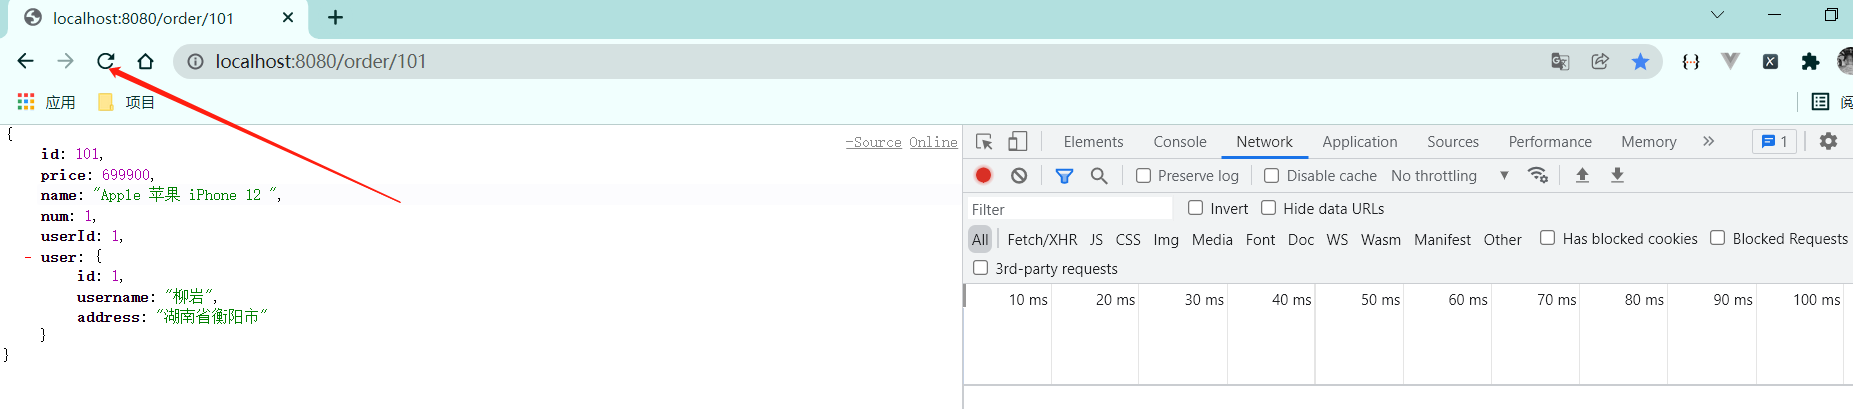The width and height of the screenshot is (1853, 409).
Task: Collapse the user object in JSON
Action: click(28, 257)
